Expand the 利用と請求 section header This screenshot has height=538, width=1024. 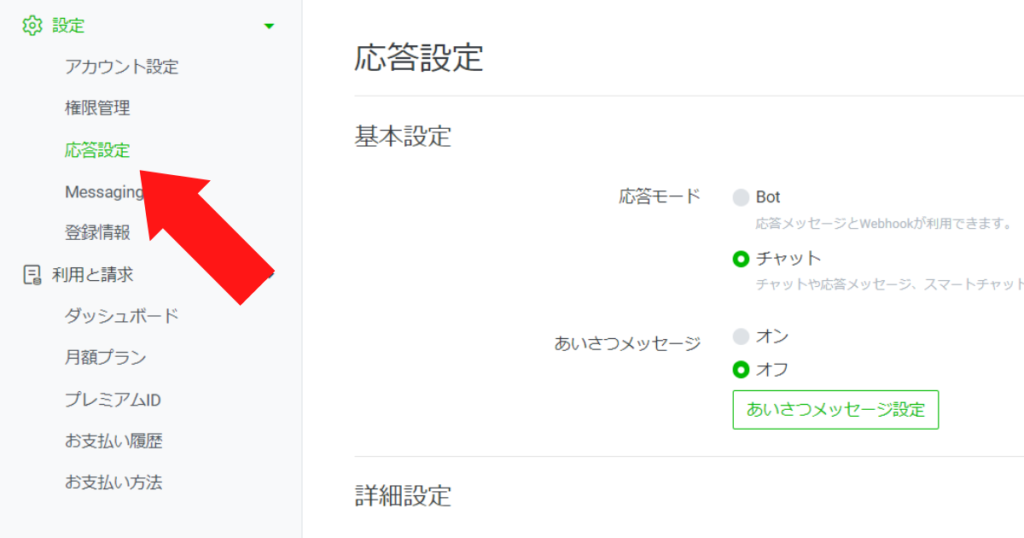92,275
